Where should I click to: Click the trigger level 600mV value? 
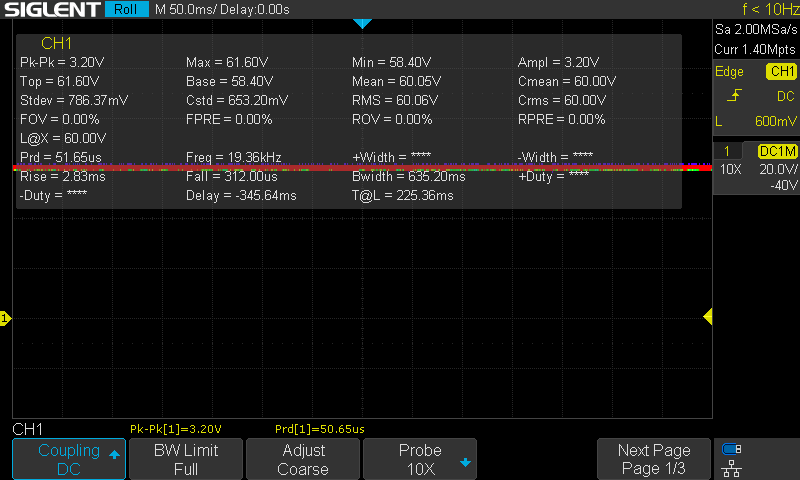776,121
